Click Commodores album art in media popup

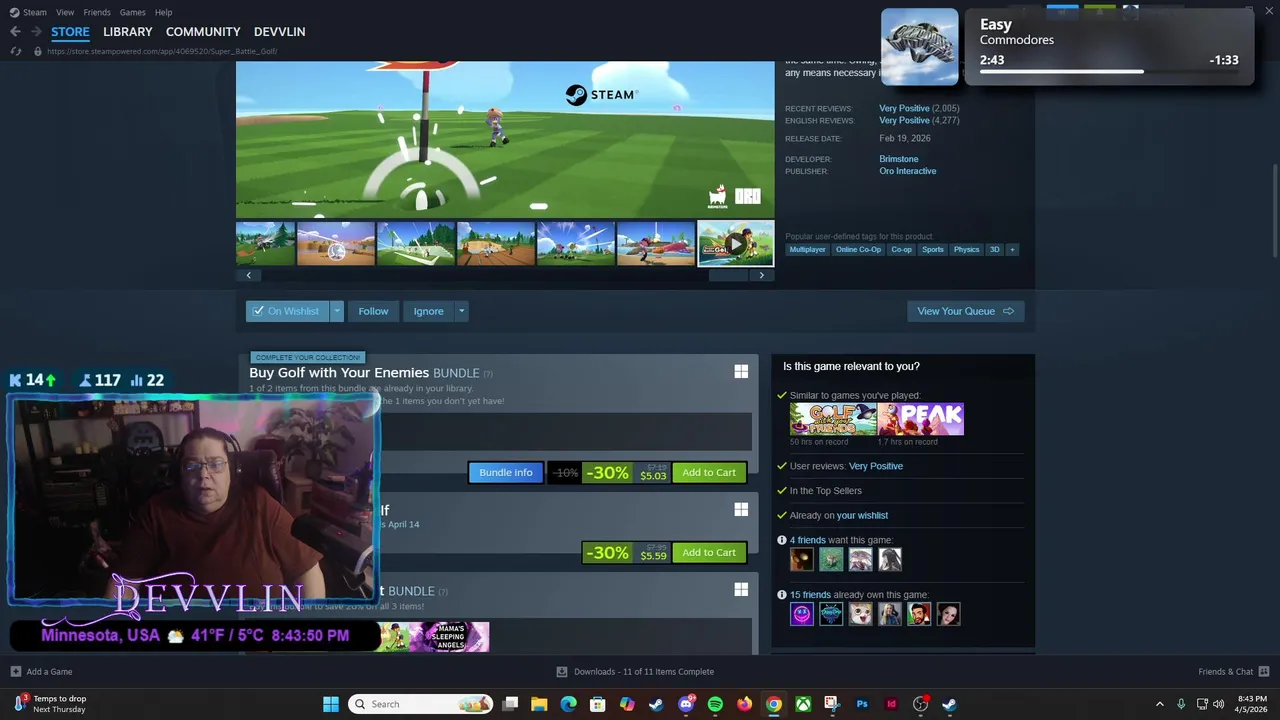(919, 46)
